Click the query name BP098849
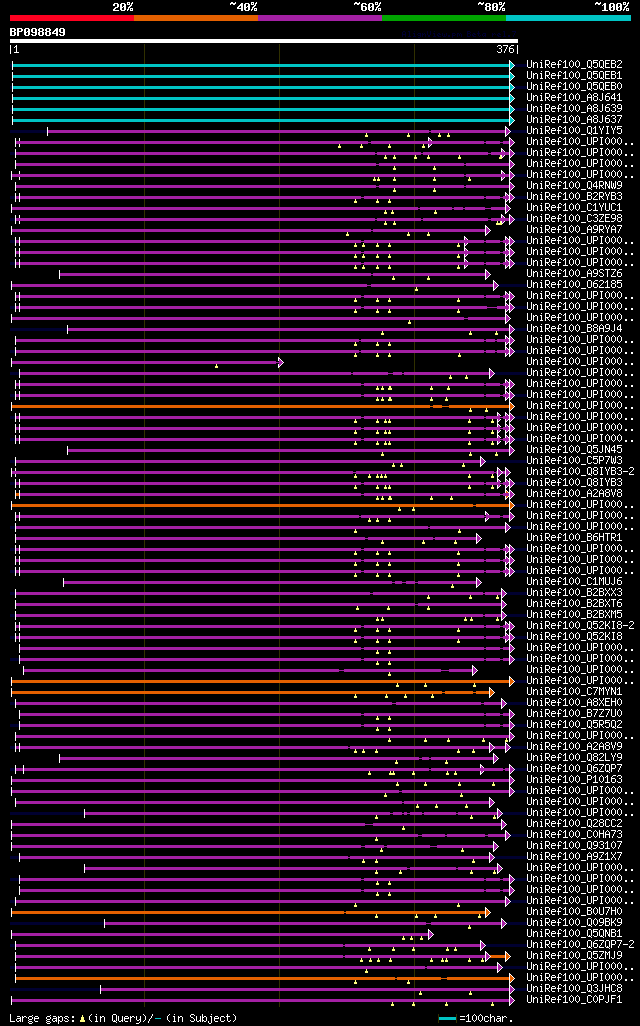Viewport: 640px width, 1026px height. tap(37, 32)
